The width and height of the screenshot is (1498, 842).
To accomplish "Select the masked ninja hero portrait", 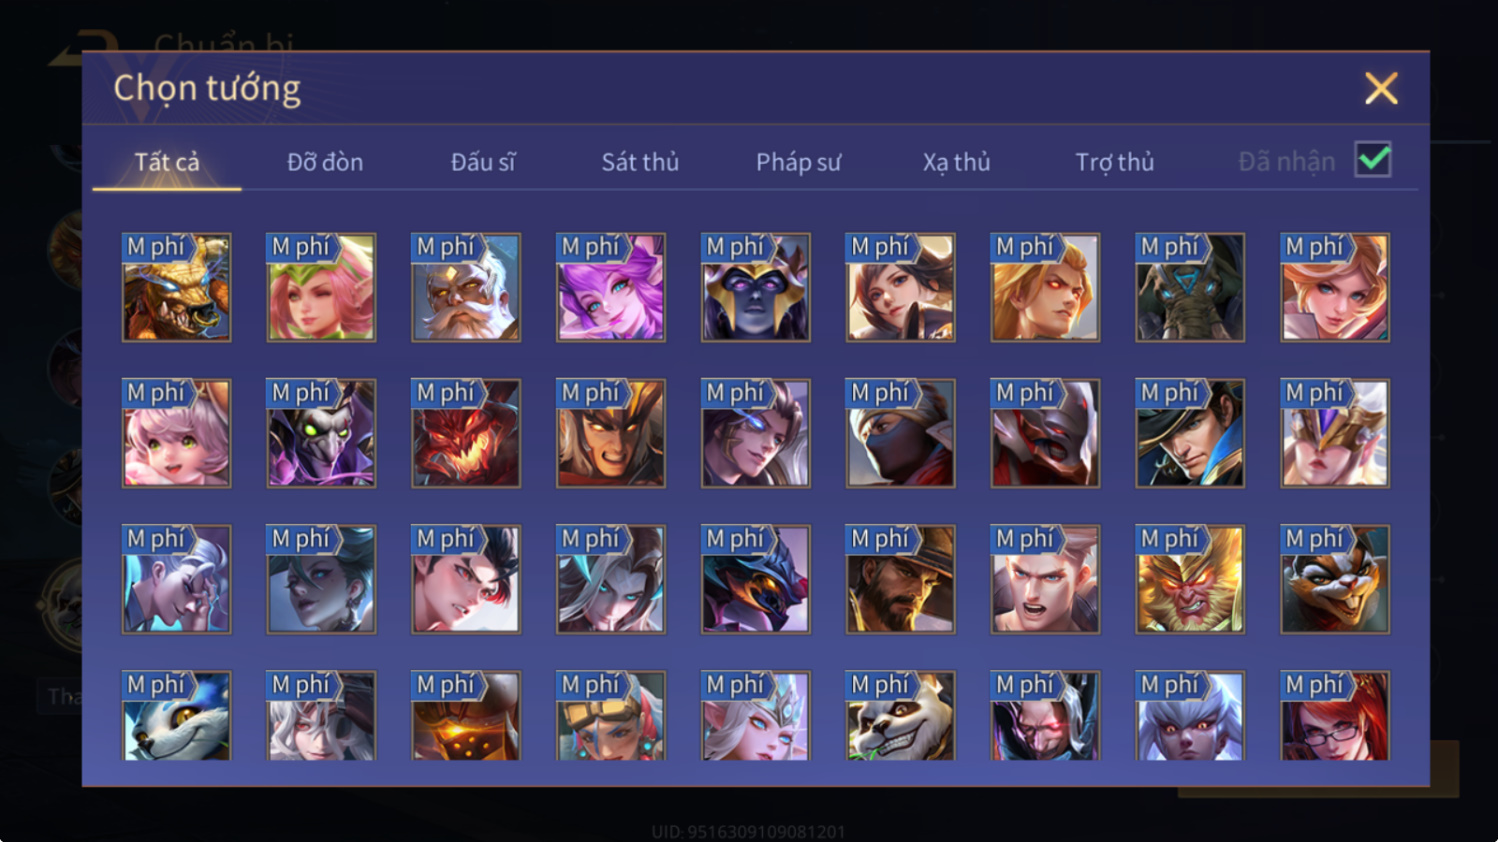I will (x=900, y=434).
